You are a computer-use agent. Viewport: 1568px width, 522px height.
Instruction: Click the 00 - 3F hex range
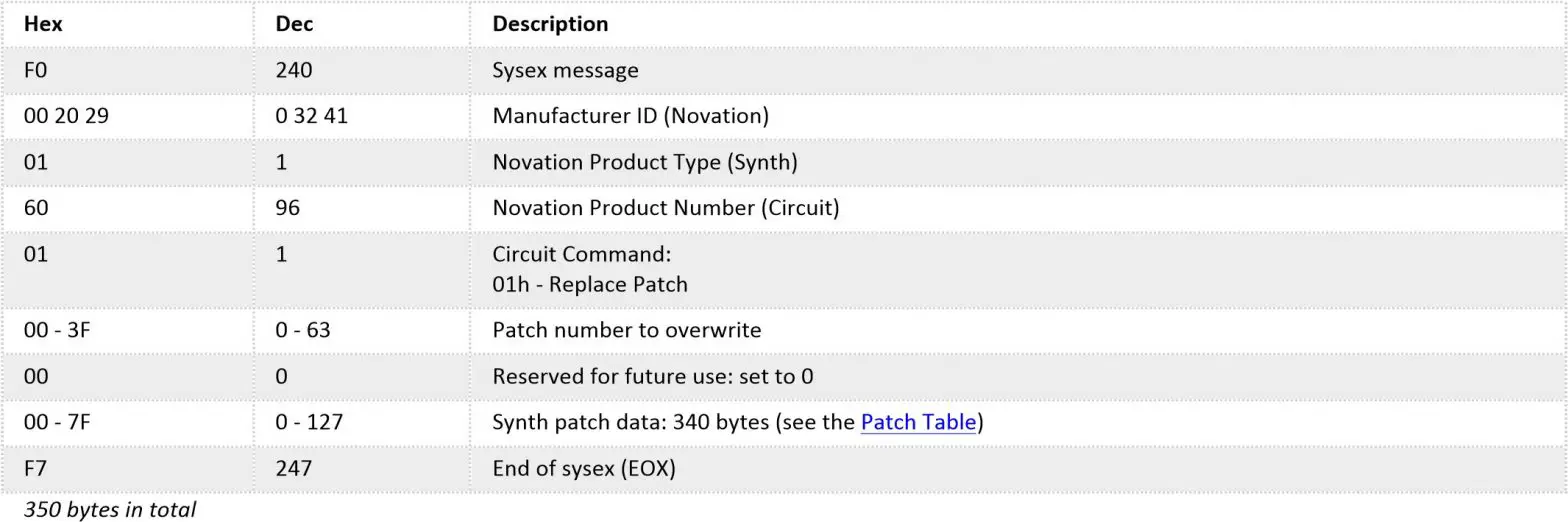pos(57,330)
